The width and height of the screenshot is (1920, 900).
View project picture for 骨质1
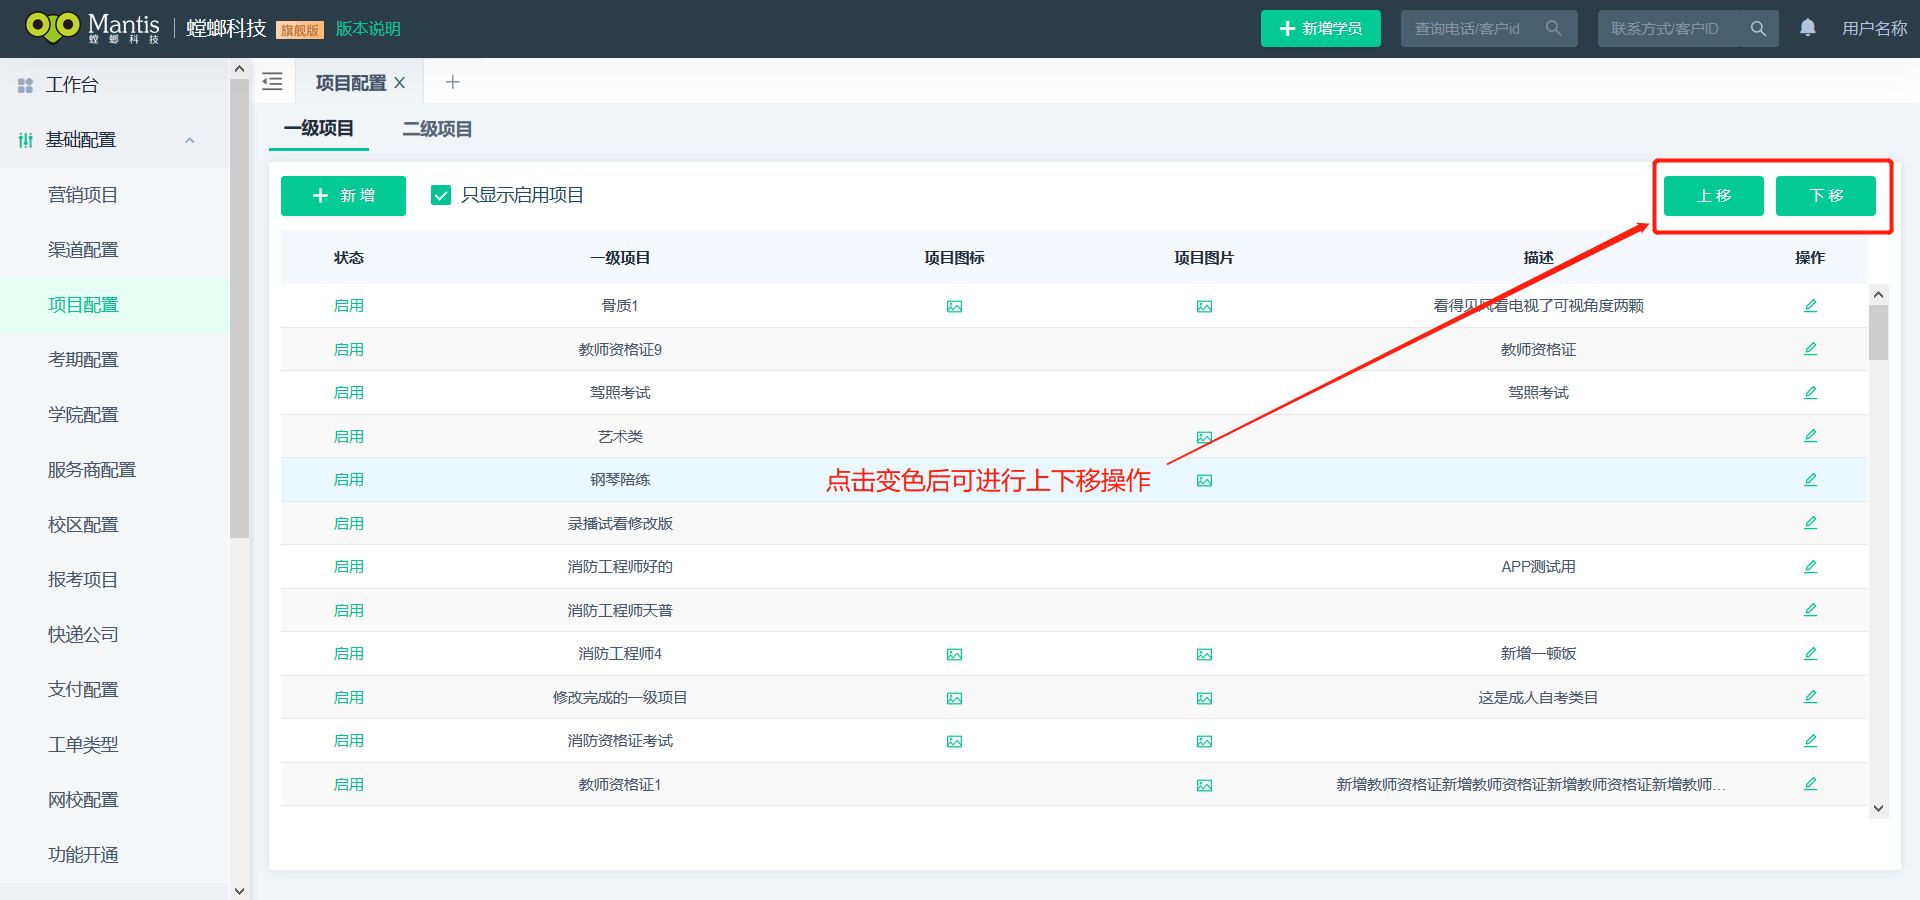1204,306
